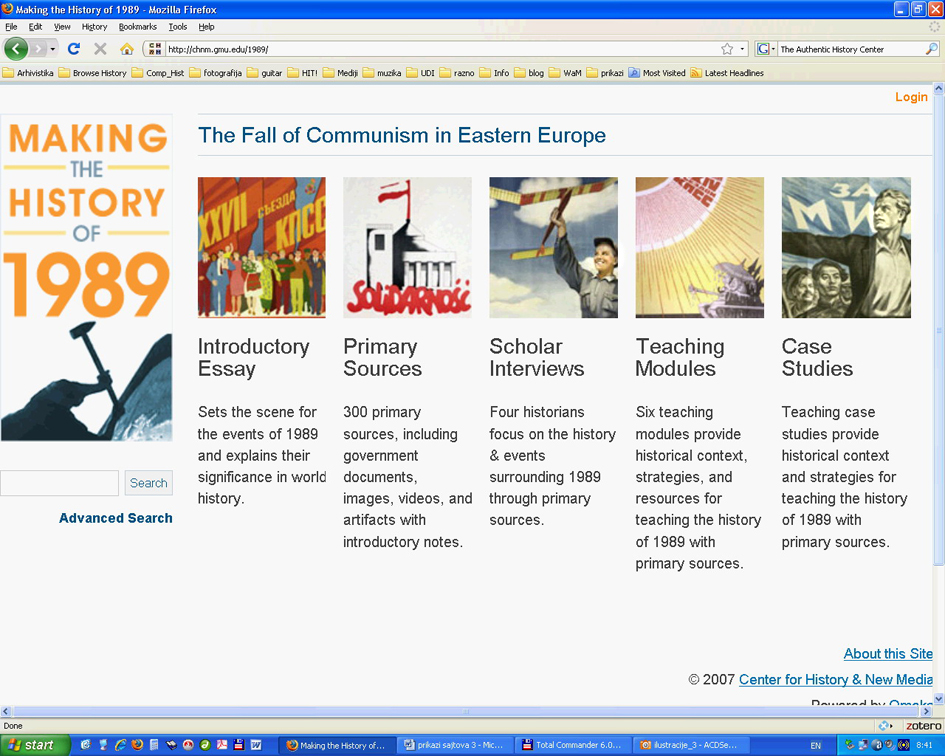The height and width of the screenshot is (756, 945).
Task: Open the back/forward history dropdown arrow
Action: click(53, 49)
